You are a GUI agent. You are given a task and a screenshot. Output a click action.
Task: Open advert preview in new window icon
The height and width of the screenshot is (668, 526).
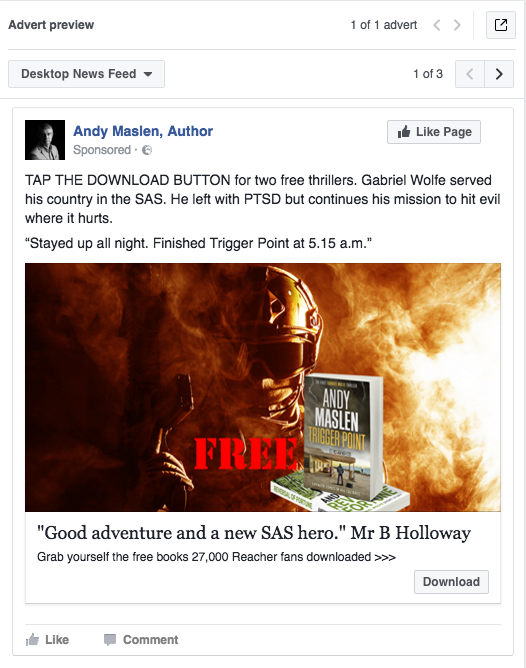click(501, 25)
